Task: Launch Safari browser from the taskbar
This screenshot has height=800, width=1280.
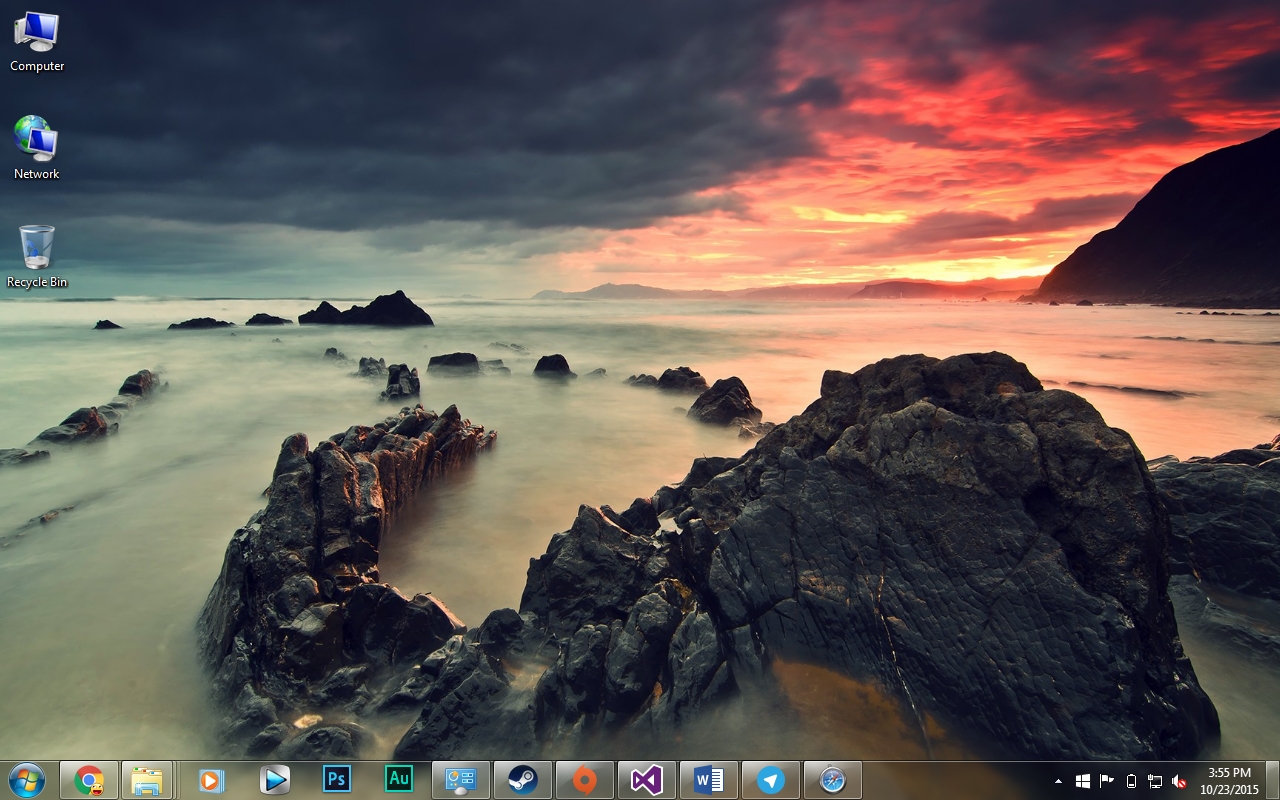Action: [x=833, y=780]
